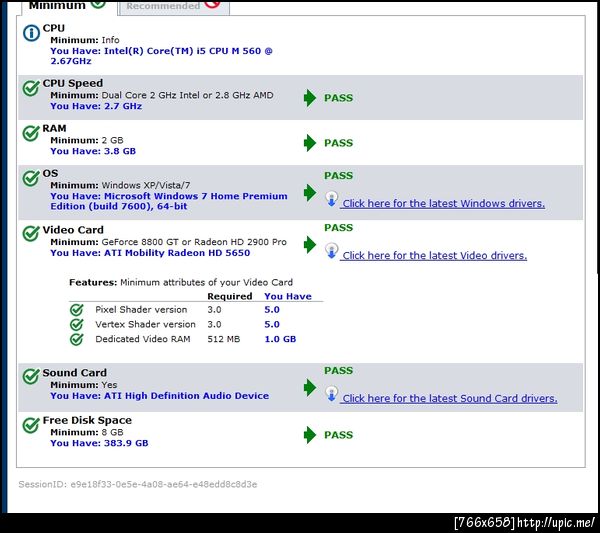Click 'You Have: 3.8 GB' text
Viewport: 600px width, 533px height.
(x=93, y=151)
